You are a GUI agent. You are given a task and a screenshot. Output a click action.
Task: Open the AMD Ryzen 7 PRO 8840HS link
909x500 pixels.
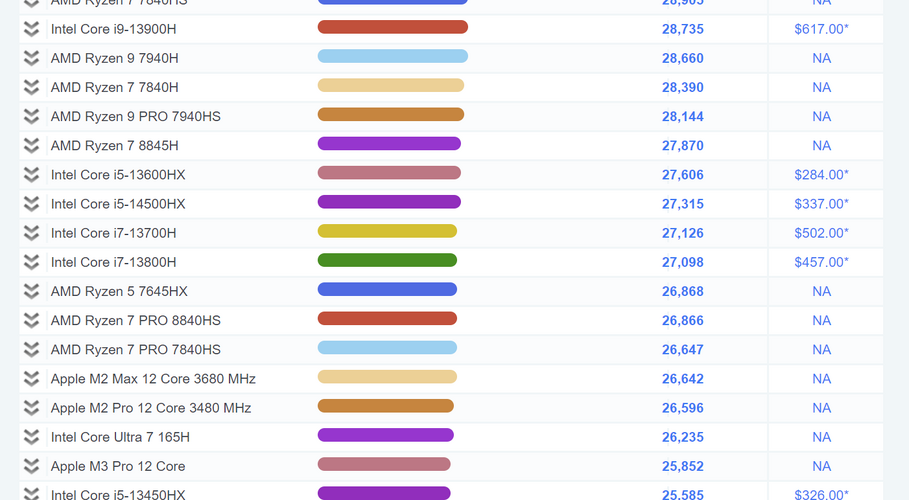tap(136, 321)
